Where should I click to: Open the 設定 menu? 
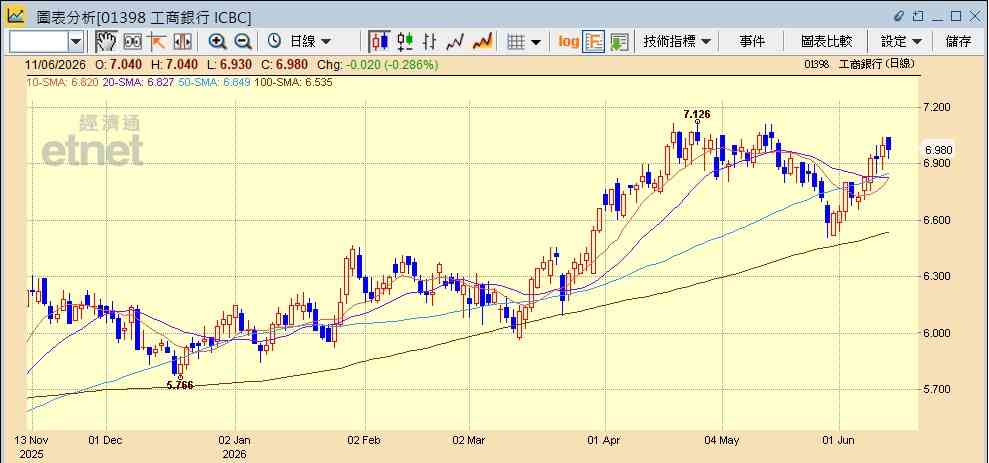pyautogui.click(x=901, y=42)
